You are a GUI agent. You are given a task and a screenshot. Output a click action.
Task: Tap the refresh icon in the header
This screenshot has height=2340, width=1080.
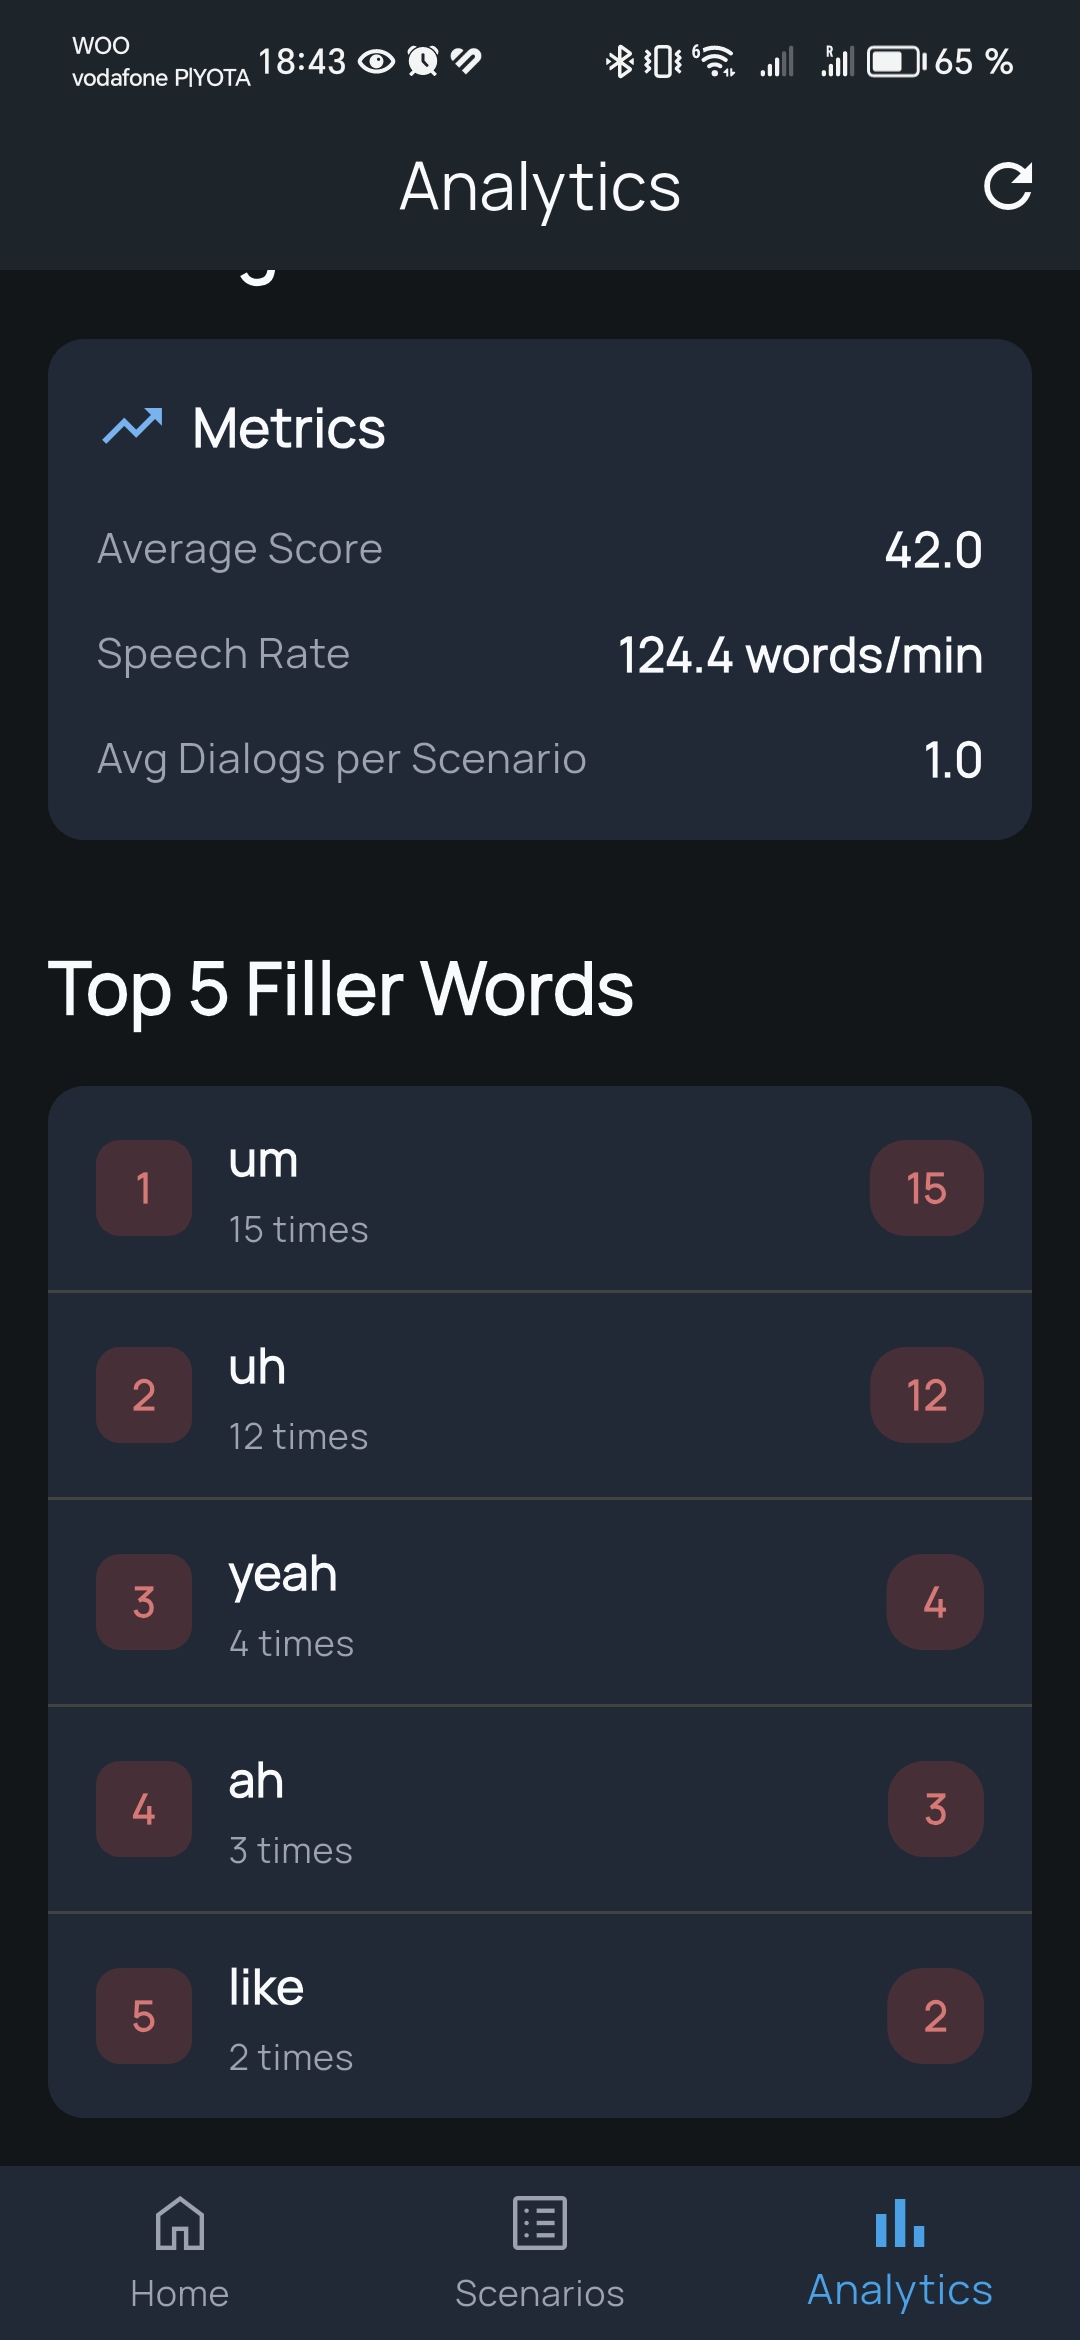[x=1007, y=186]
